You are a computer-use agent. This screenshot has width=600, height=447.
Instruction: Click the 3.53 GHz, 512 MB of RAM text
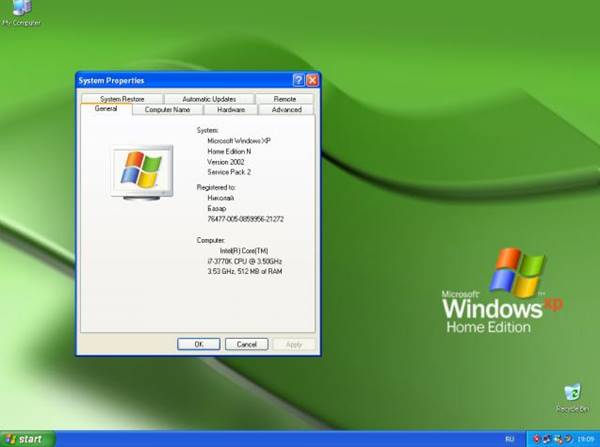[x=245, y=271]
